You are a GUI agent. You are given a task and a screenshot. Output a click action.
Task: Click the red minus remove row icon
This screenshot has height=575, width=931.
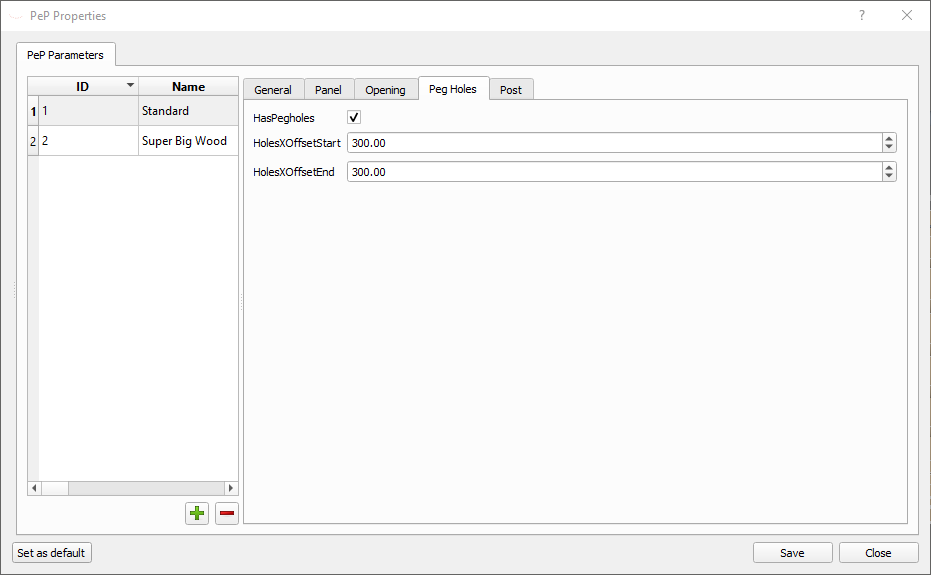tap(227, 514)
